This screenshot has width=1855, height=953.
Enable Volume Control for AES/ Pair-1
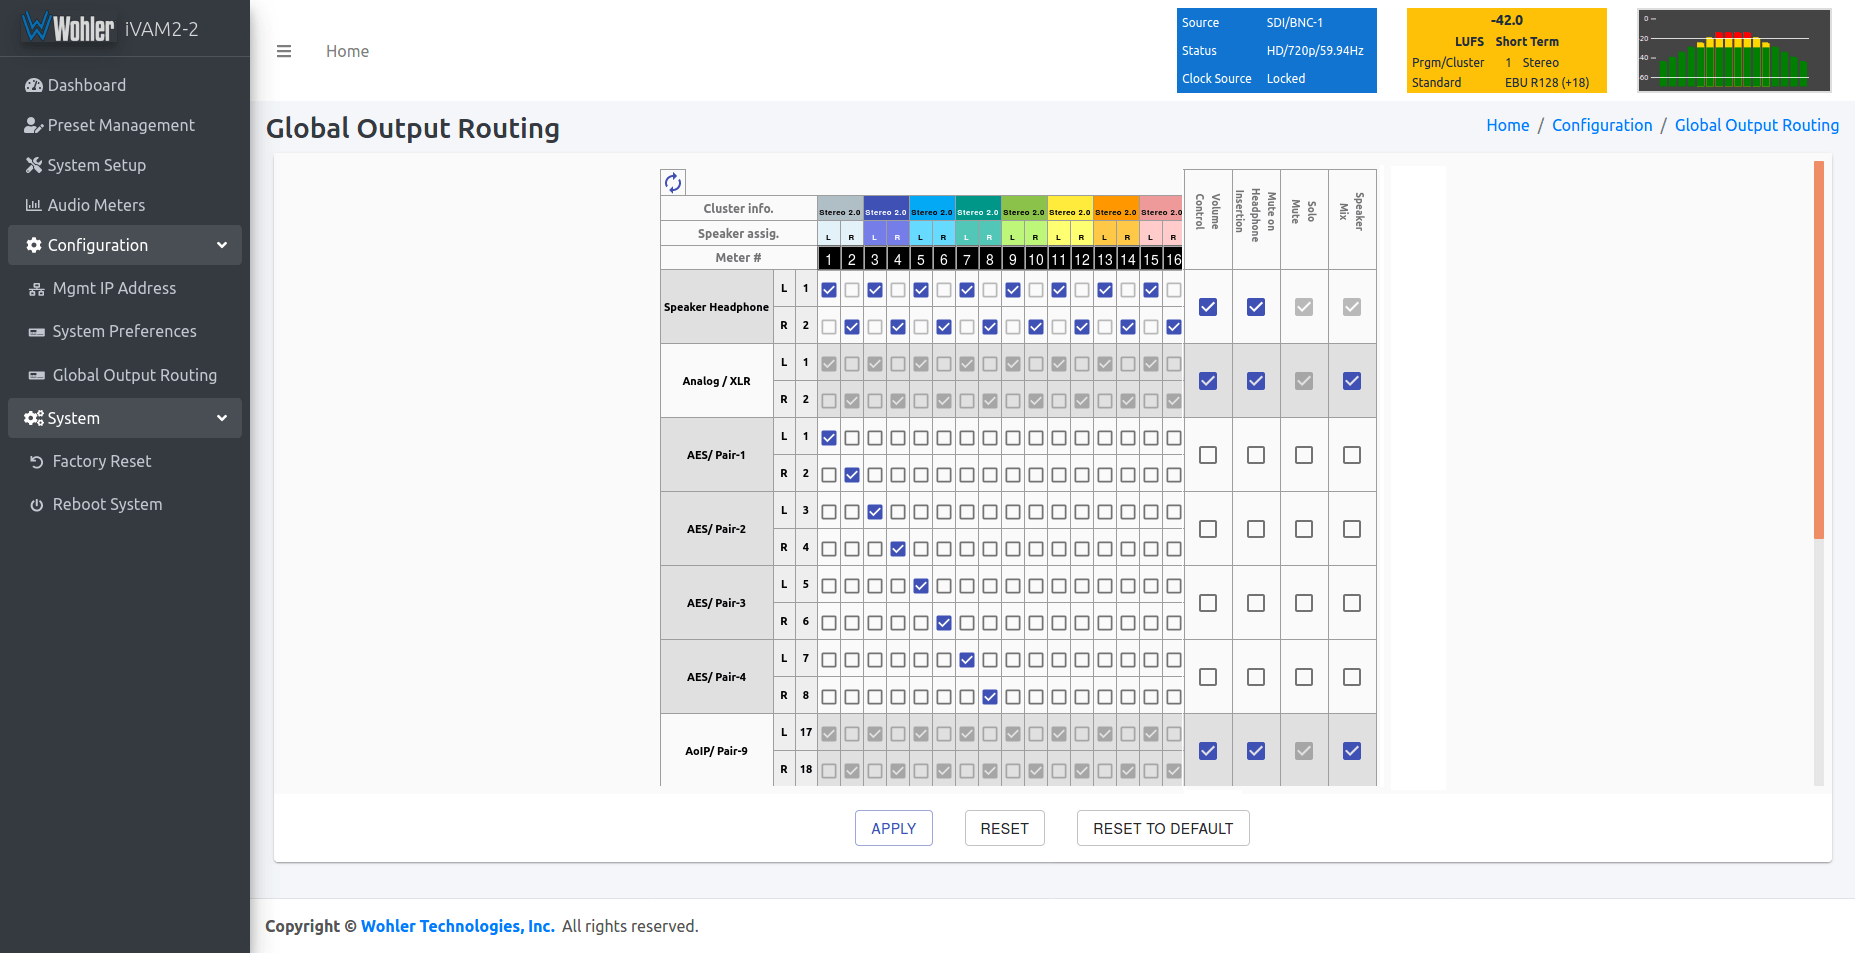tap(1208, 455)
